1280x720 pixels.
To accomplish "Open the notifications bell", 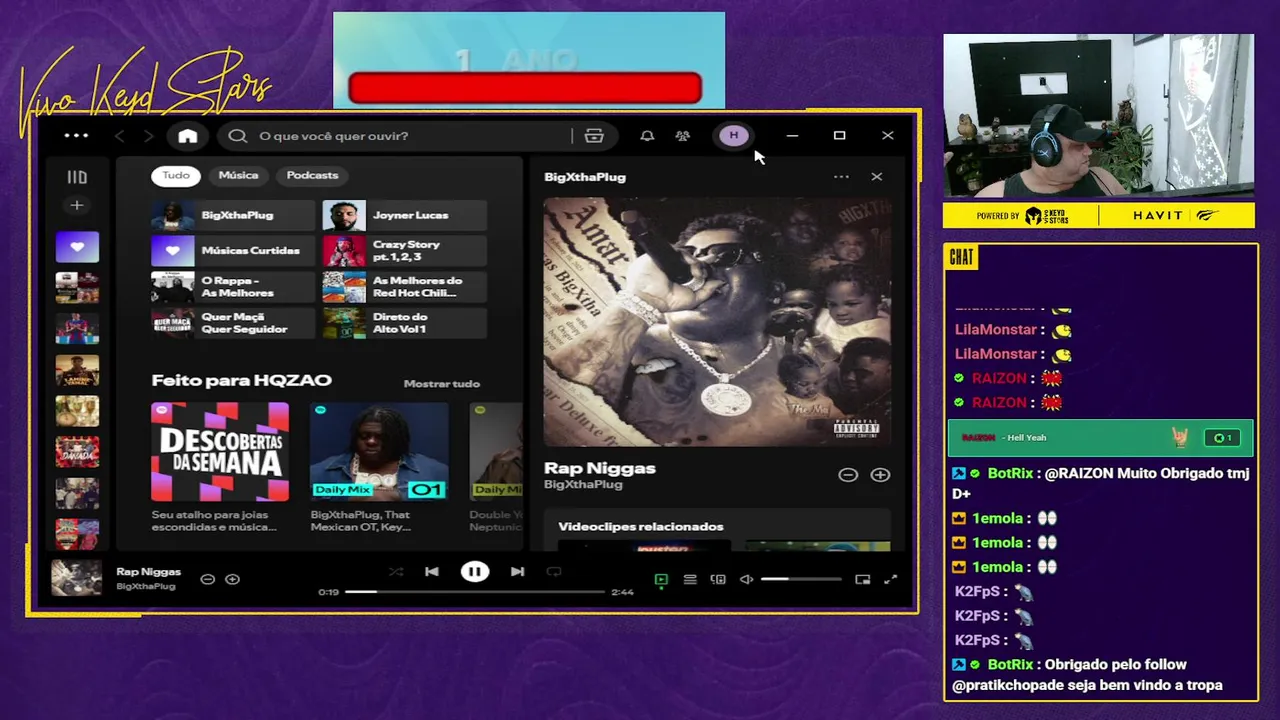I will point(647,136).
